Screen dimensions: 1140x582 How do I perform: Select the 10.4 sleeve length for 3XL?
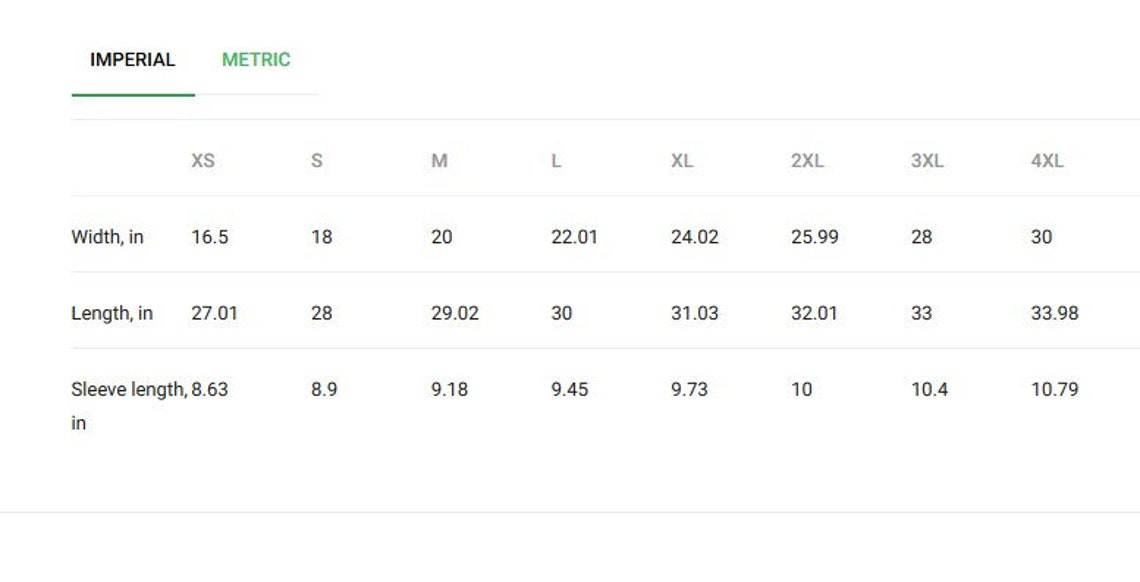coord(930,389)
